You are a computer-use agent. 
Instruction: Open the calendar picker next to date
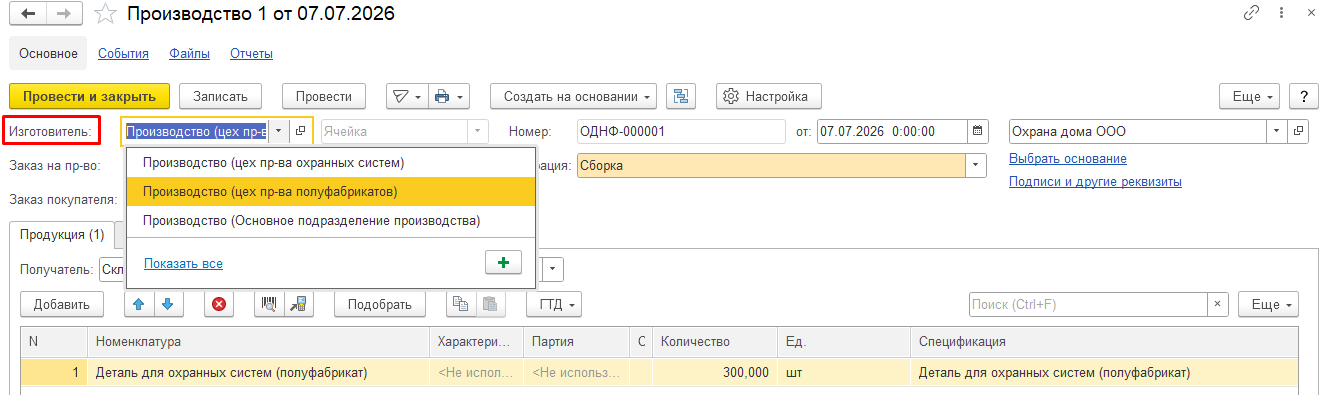(978, 131)
